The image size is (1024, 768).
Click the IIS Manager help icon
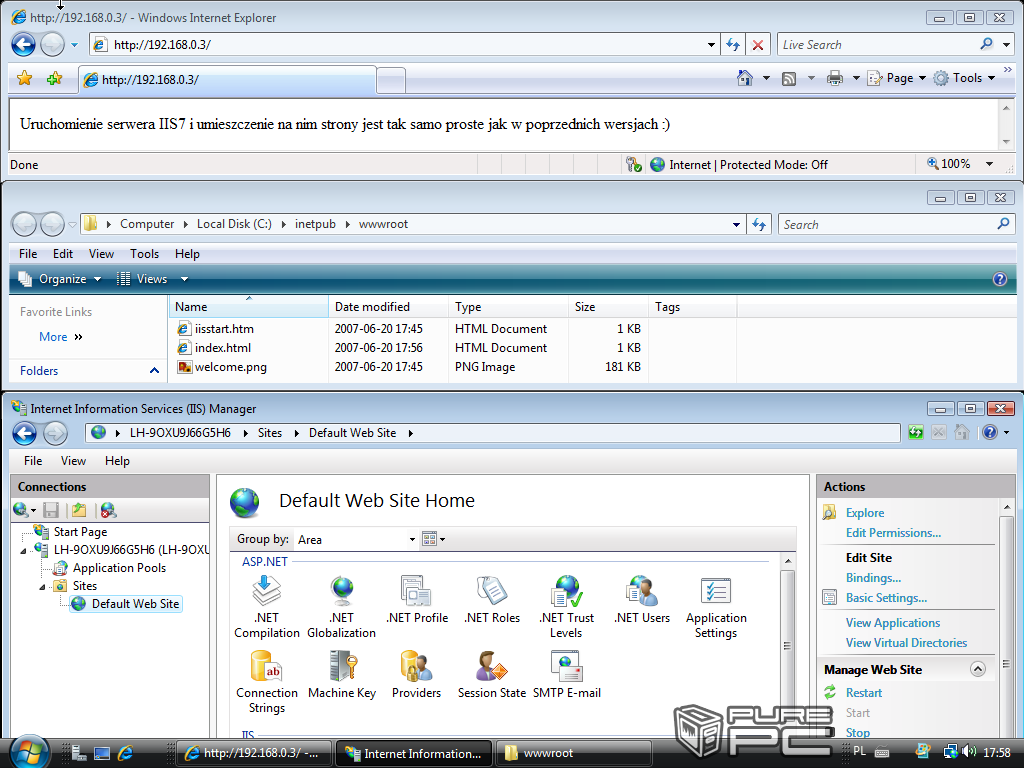pyautogui.click(x=990, y=432)
